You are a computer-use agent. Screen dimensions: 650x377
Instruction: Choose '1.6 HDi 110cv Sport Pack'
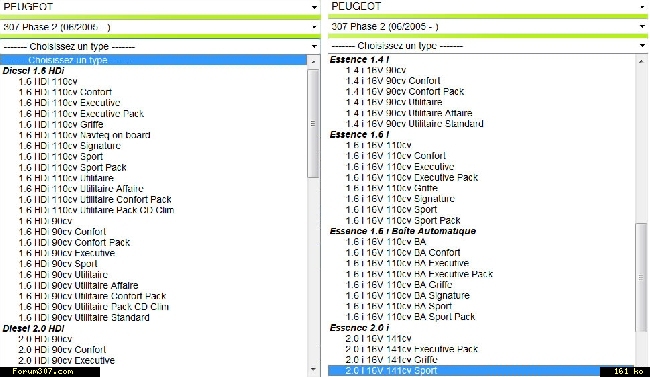coord(73,168)
